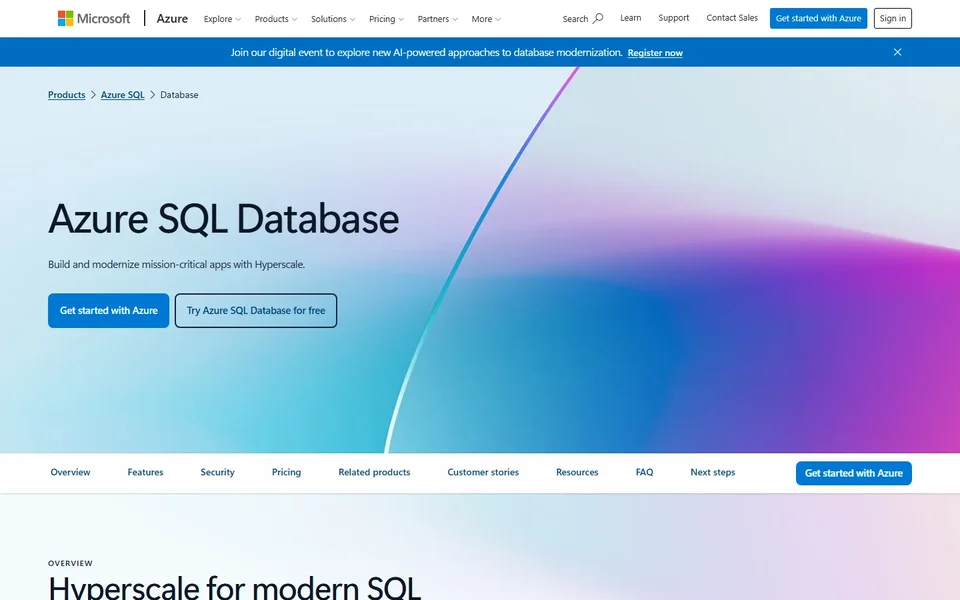Click Try Azure SQL Database for free
960x600 pixels.
click(x=256, y=310)
